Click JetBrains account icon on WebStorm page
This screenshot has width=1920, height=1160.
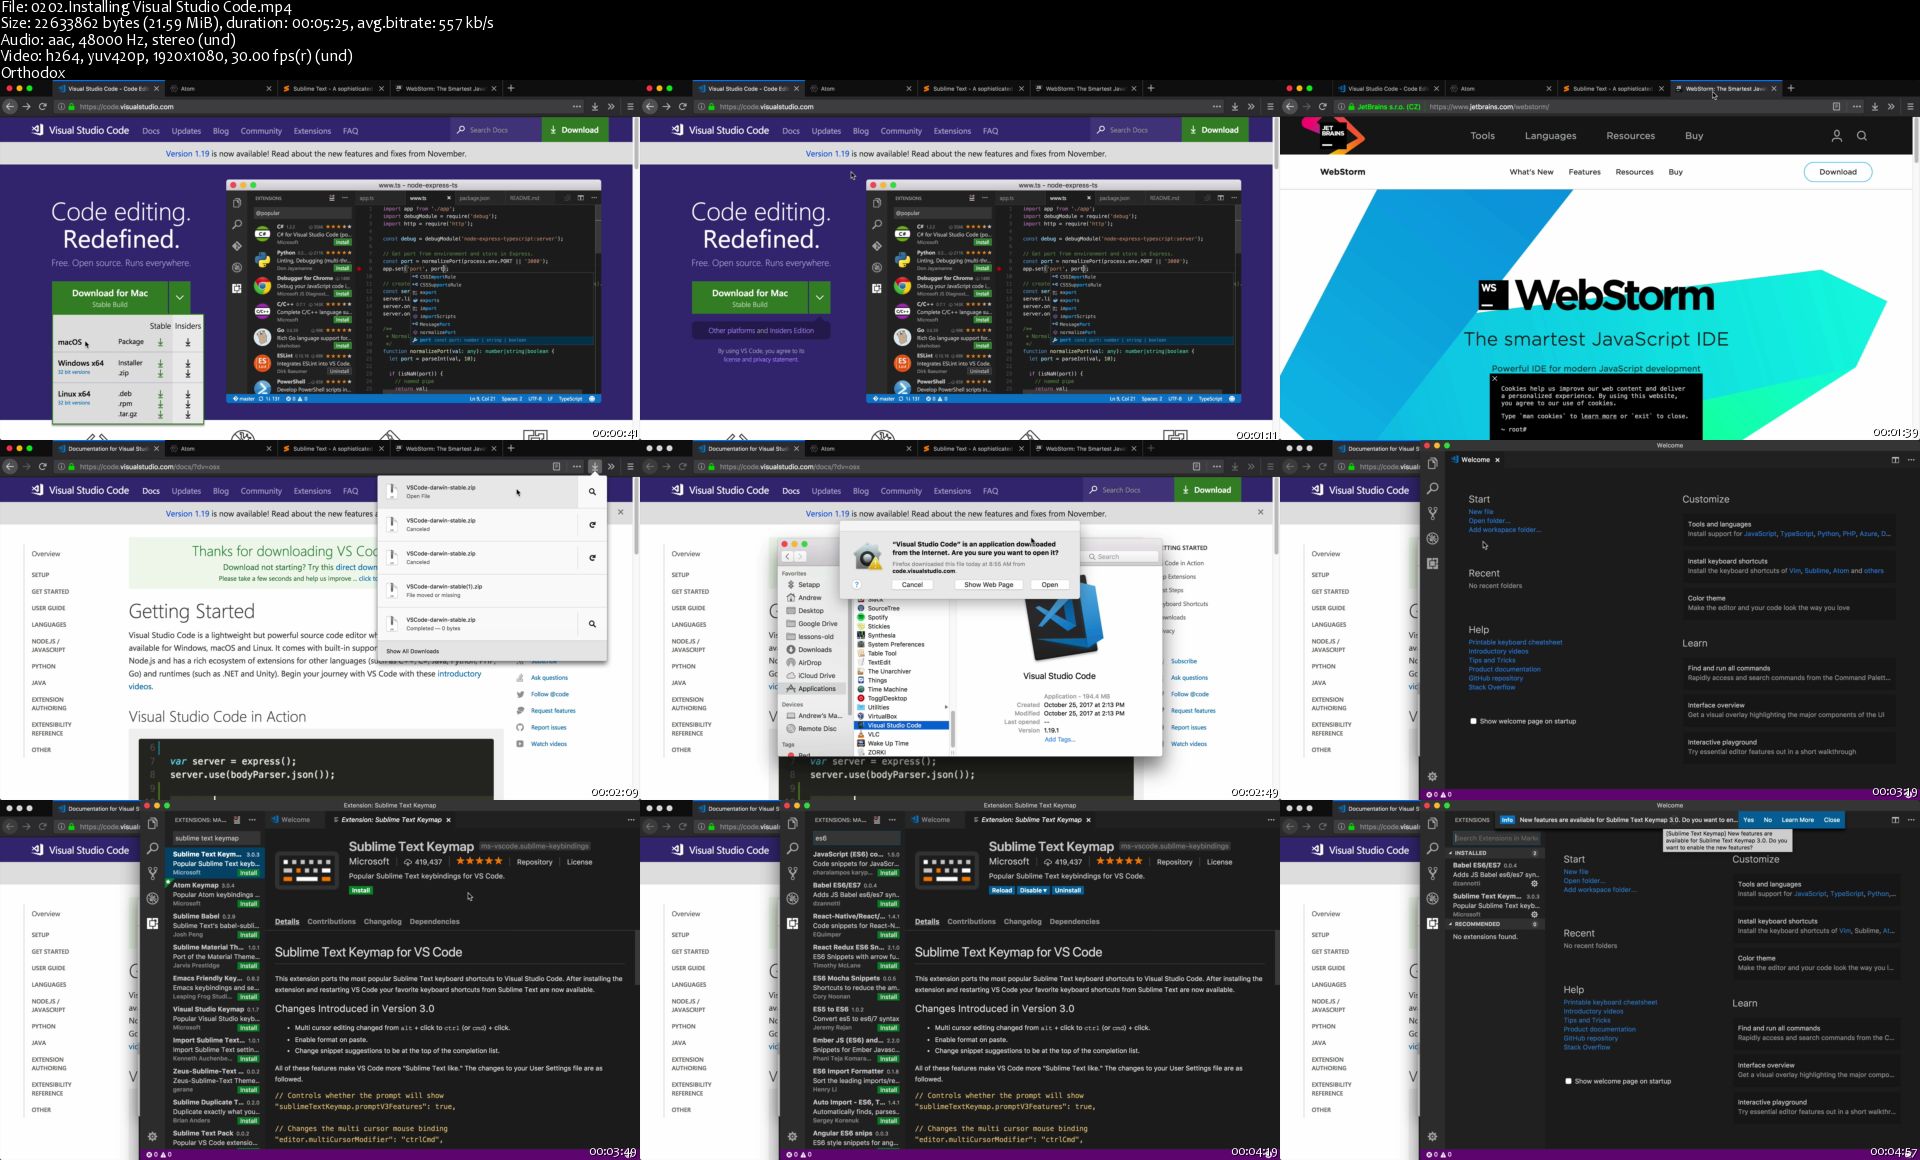[x=1836, y=136]
